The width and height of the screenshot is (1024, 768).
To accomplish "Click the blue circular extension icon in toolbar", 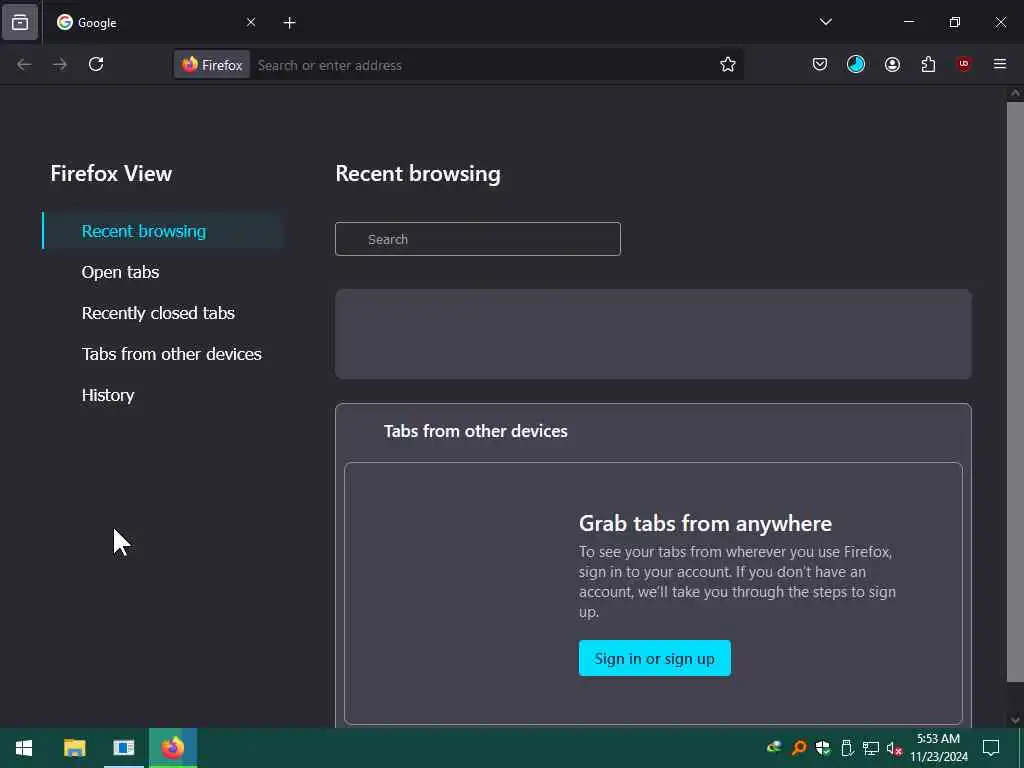I will (856, 64).
